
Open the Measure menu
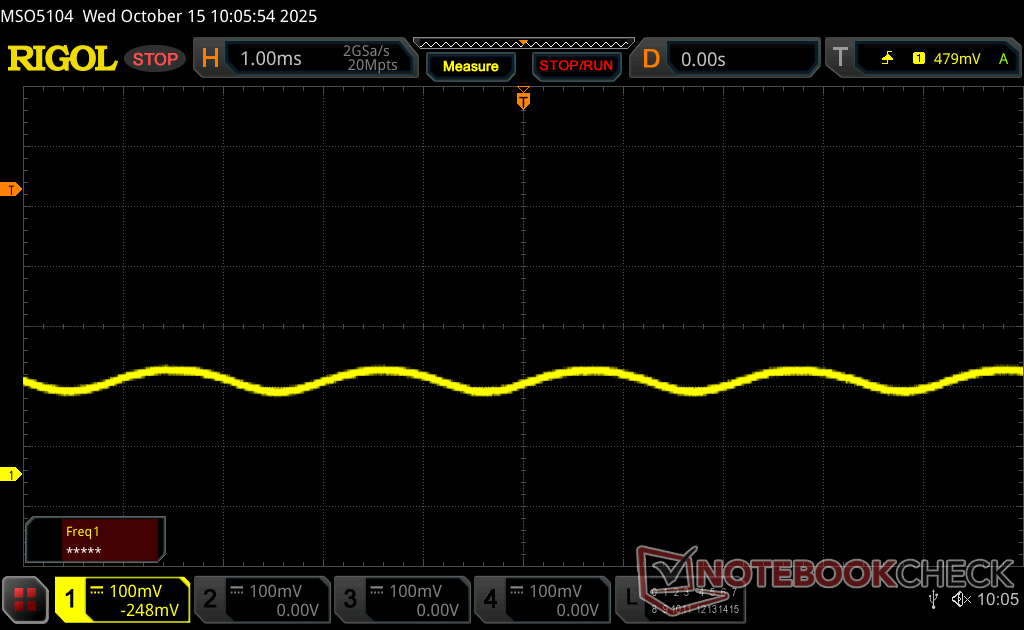pos(470,66)
